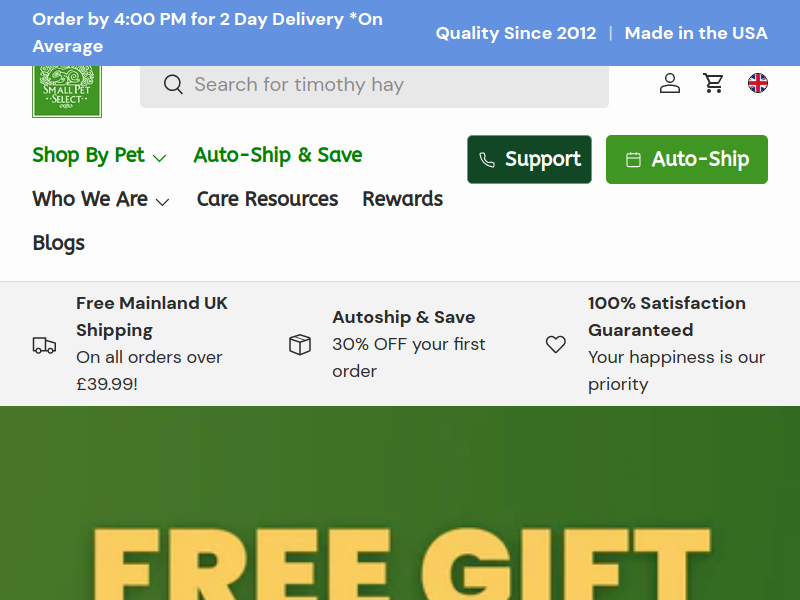The width and height of the screenshot is (800, 600).
Task: Click the dark green Support button
Action: tap(529, 159)
